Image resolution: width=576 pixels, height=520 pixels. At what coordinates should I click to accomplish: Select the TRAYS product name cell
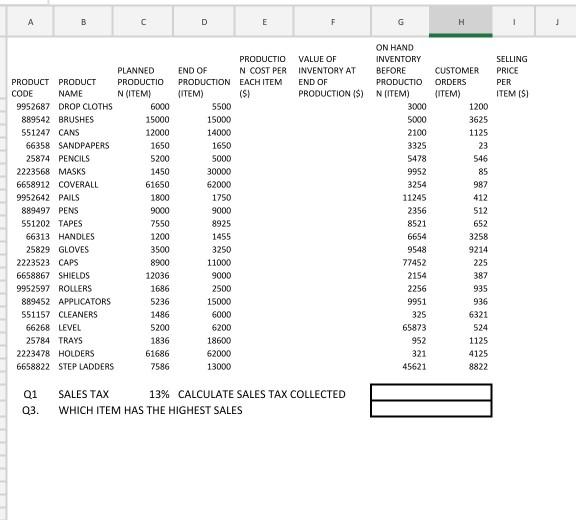(x=70, y=341)
